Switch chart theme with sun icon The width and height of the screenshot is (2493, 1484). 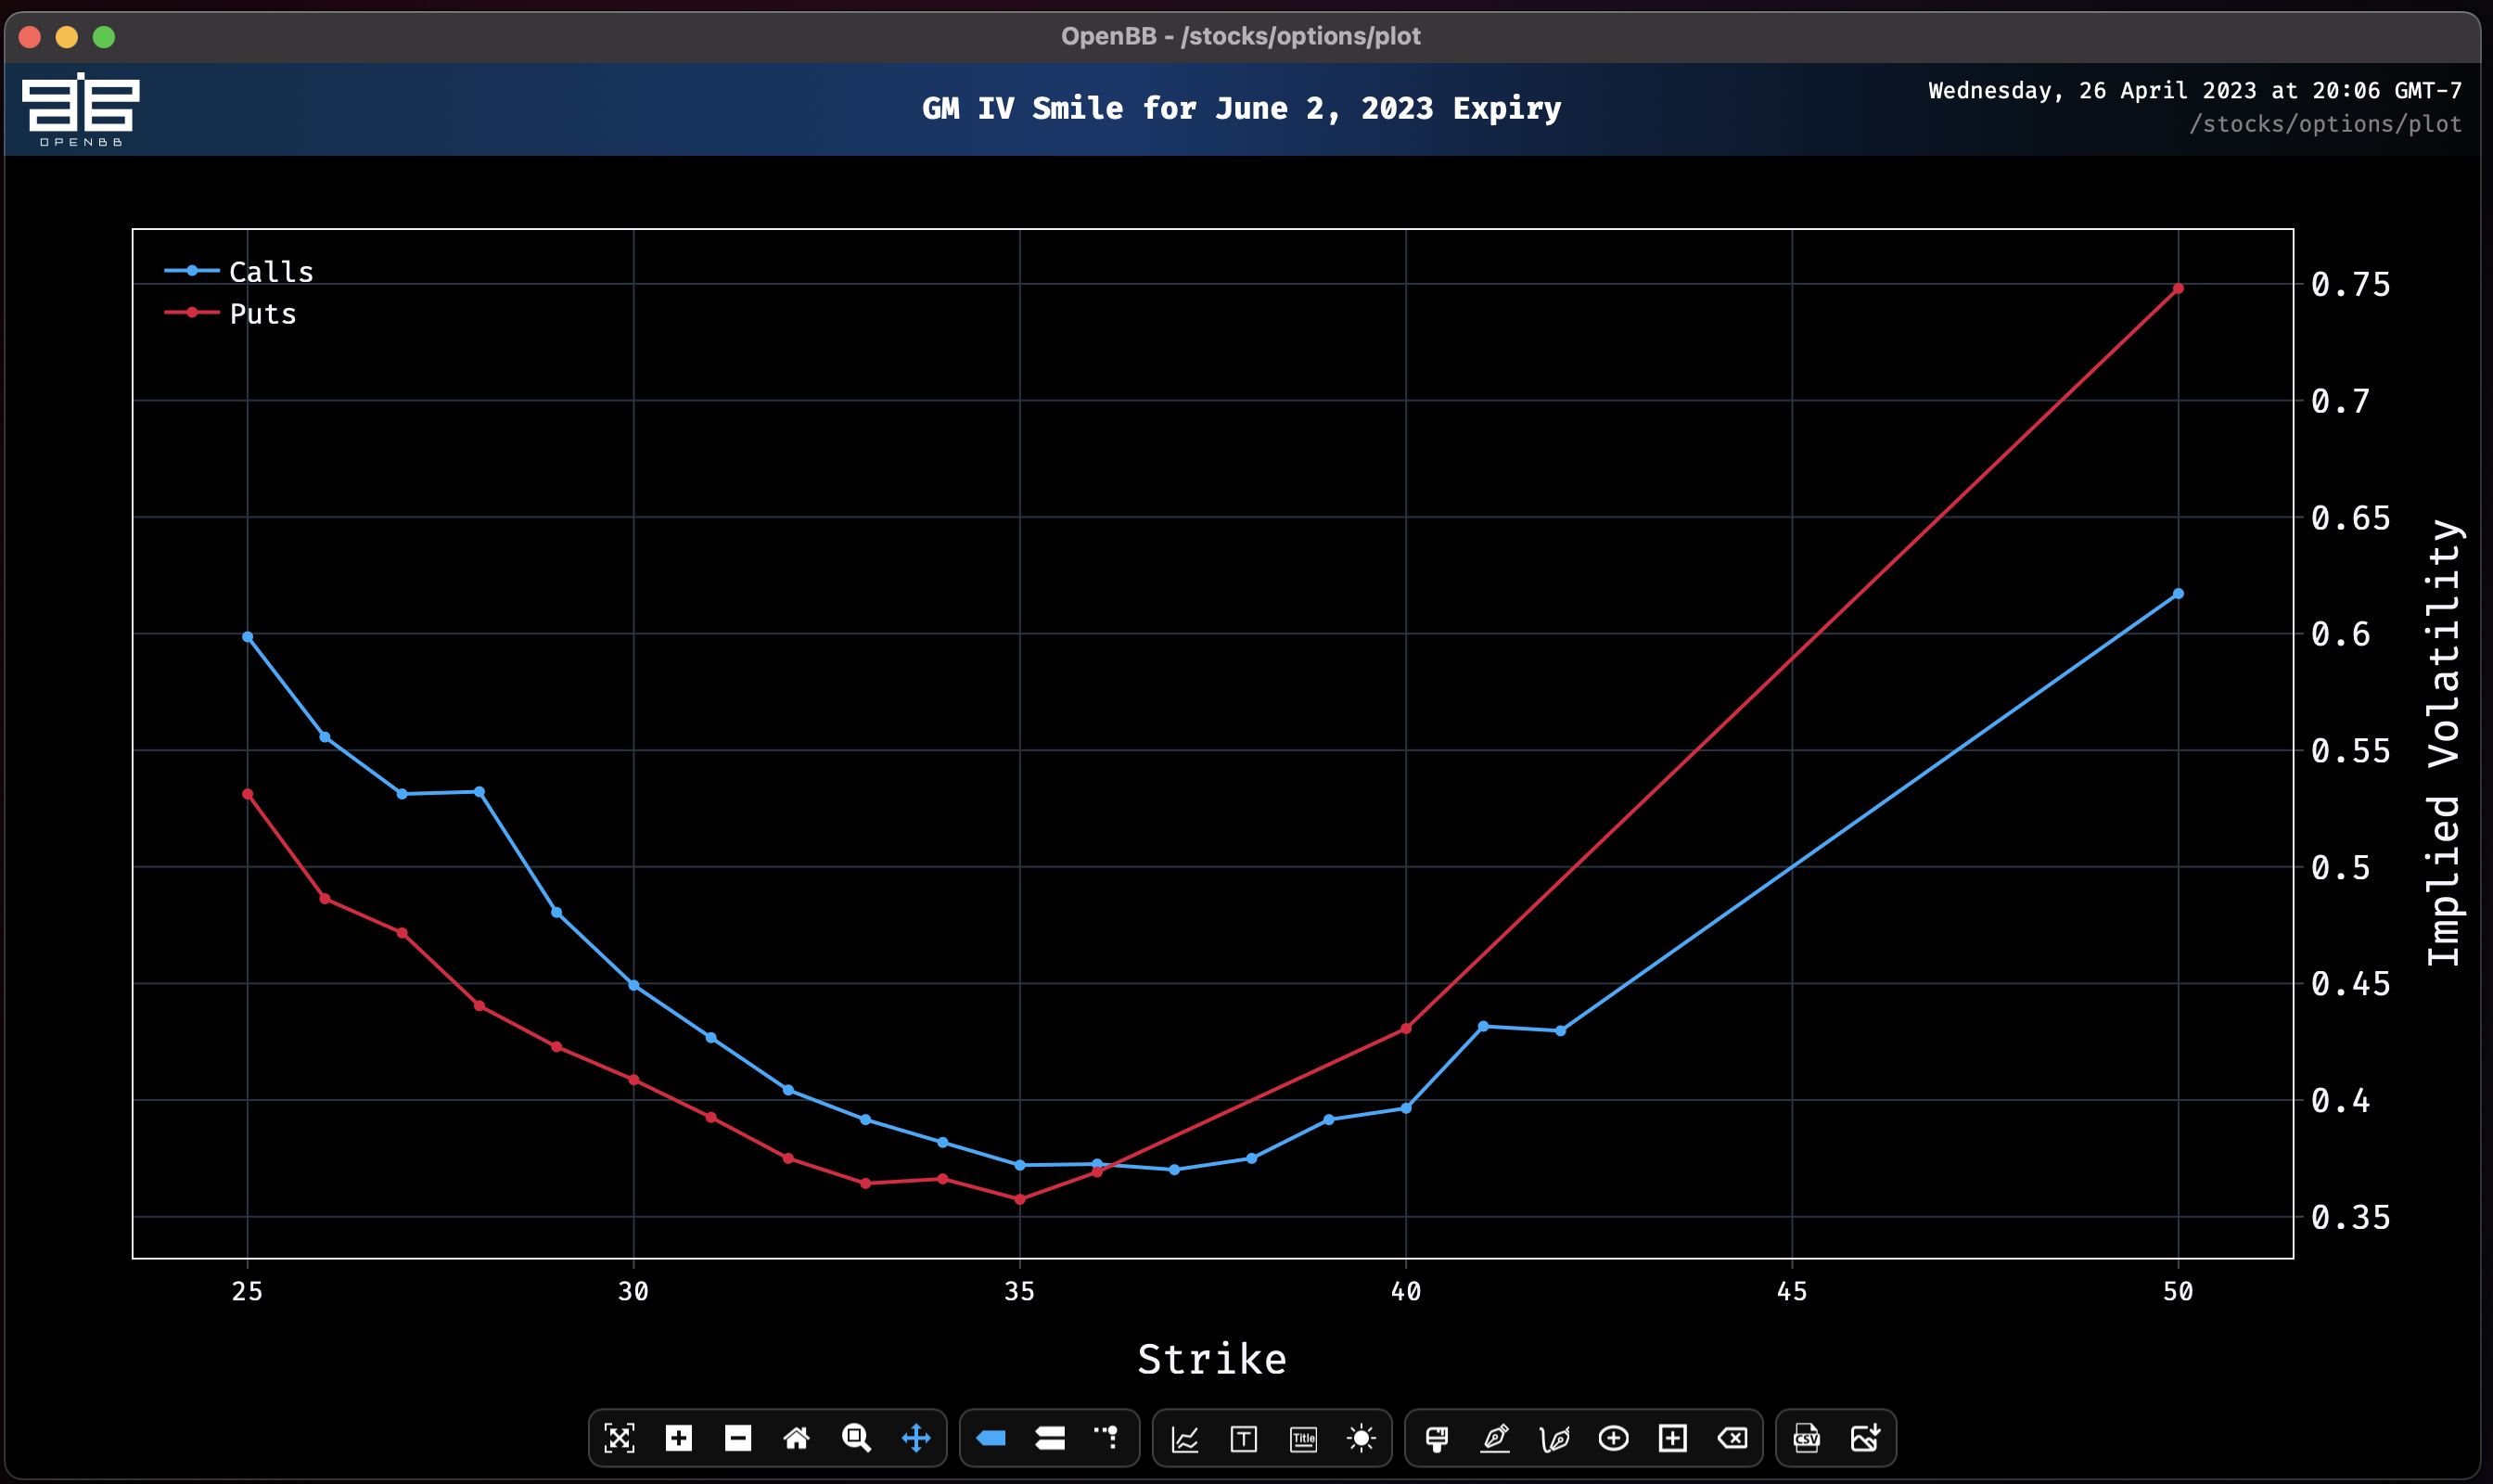[x=1362, y=1438]
